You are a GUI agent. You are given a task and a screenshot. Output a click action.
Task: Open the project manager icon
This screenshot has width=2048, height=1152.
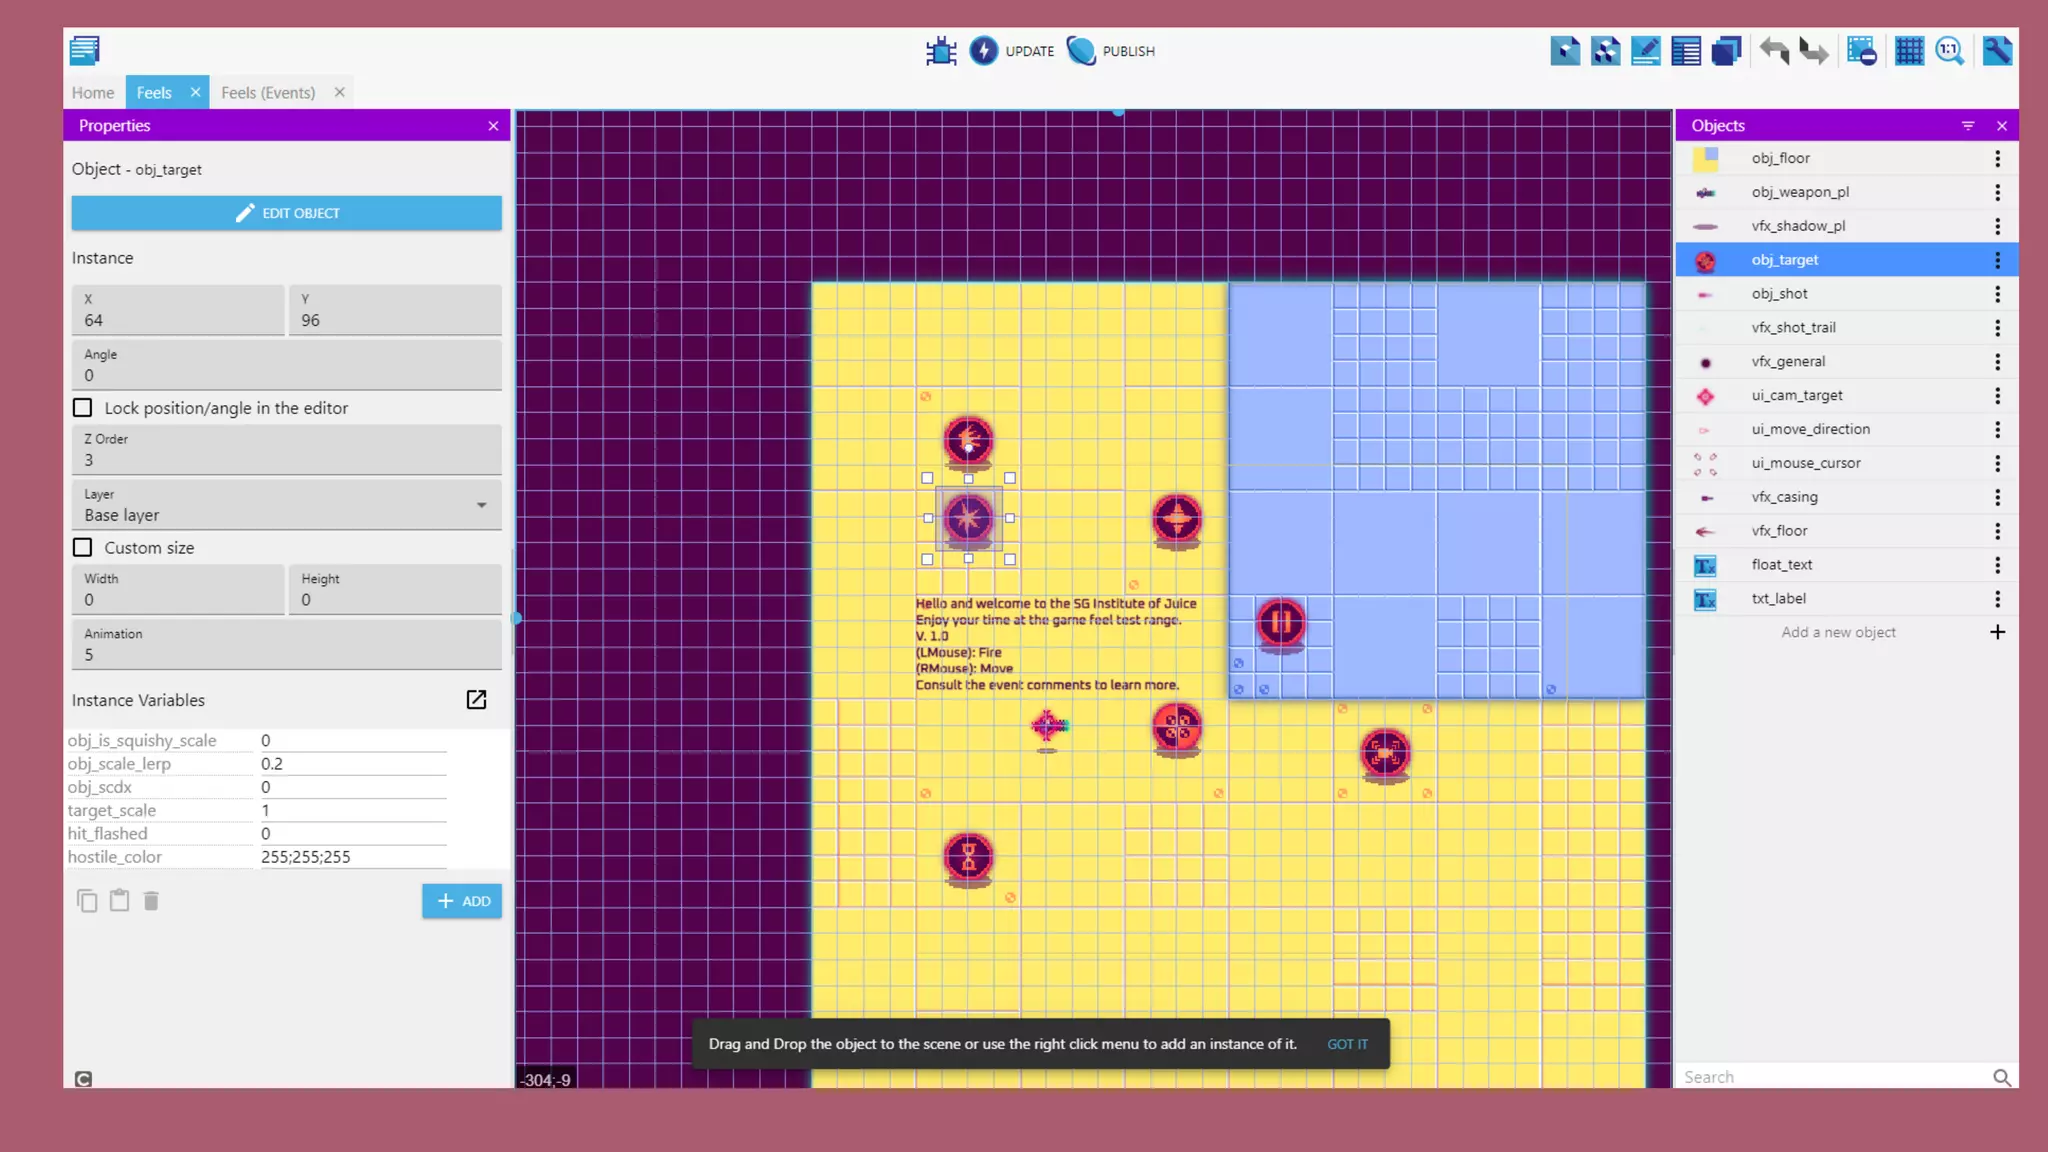[85, 50]
